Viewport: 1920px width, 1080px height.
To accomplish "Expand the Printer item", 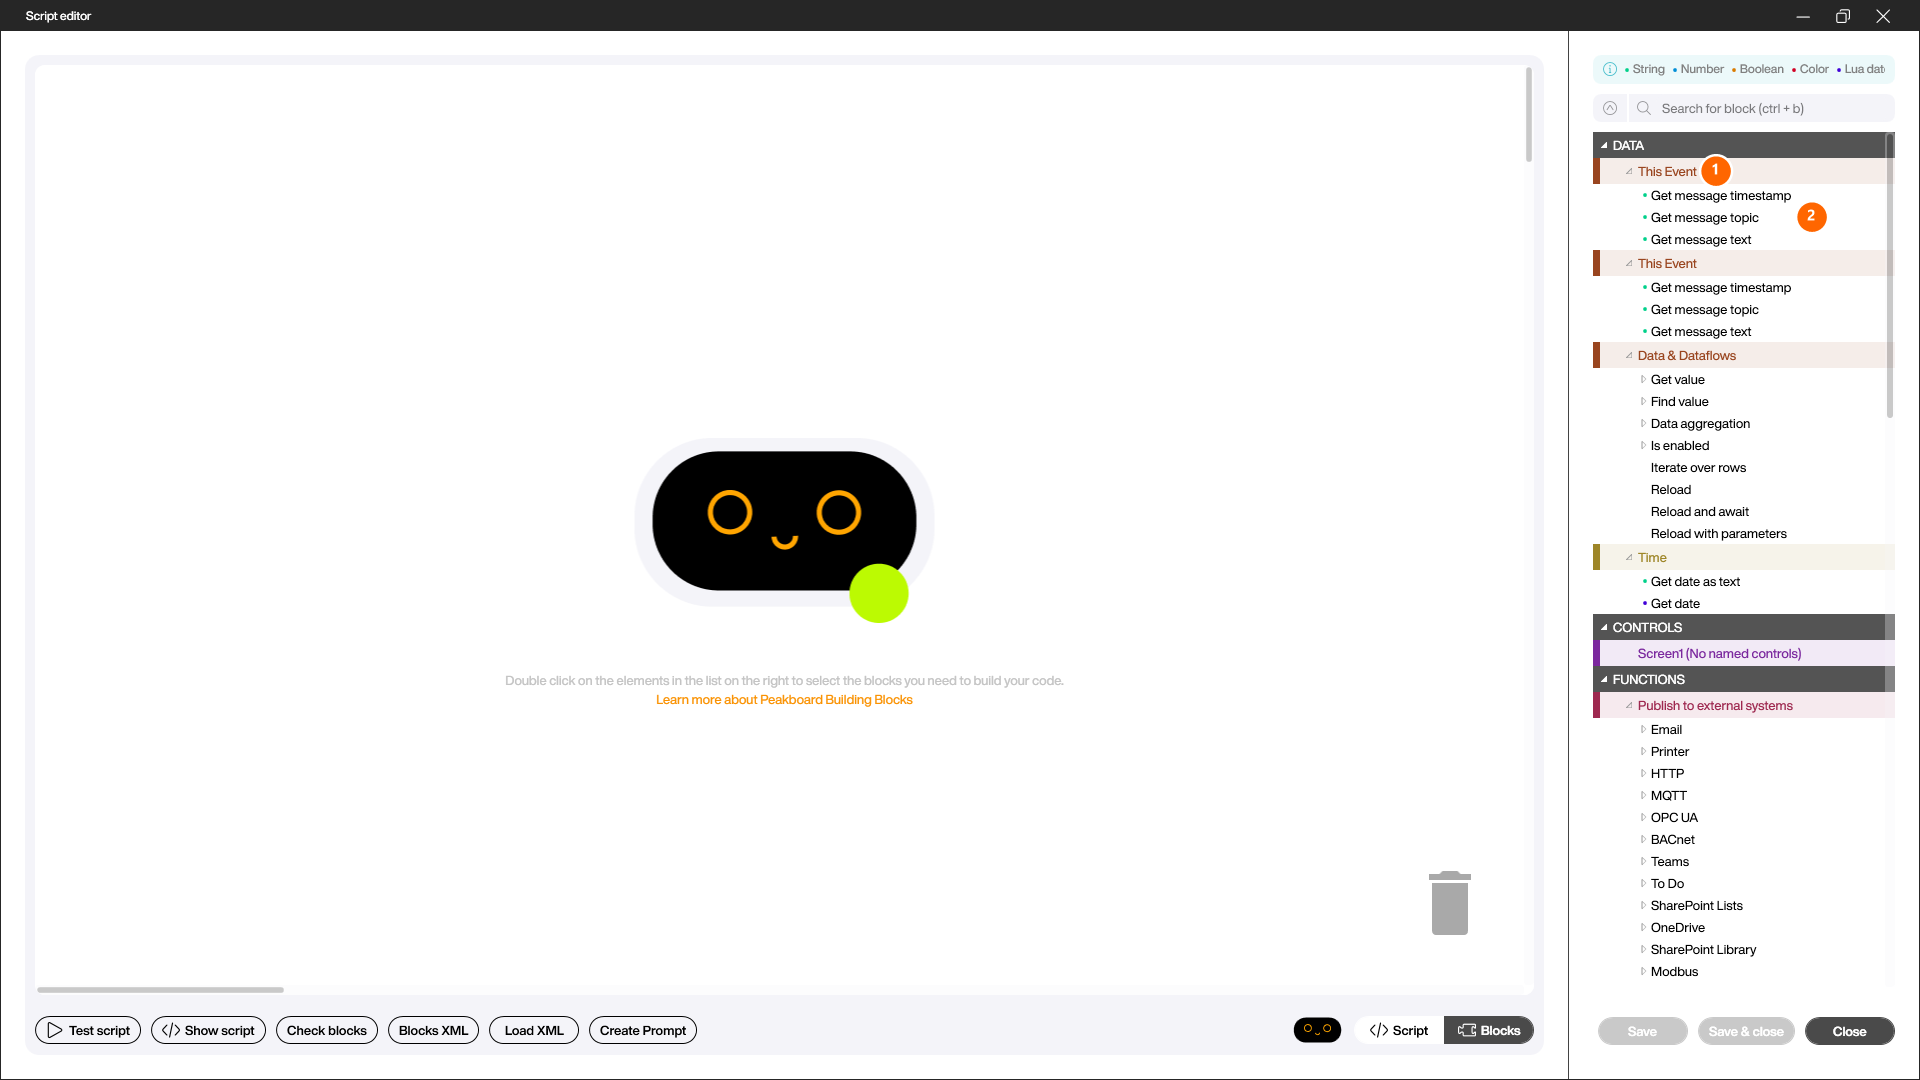I will (1643, 751).
